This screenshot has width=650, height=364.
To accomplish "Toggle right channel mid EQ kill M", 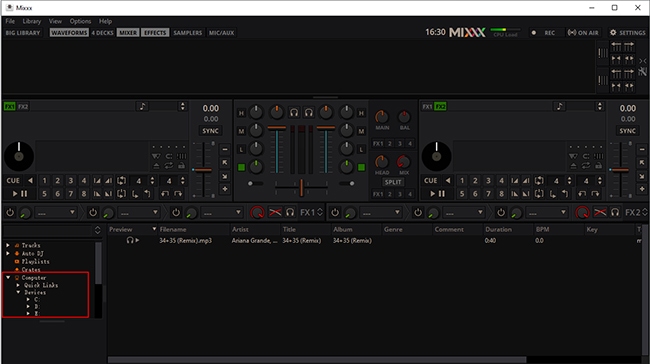I will (361, 131).
